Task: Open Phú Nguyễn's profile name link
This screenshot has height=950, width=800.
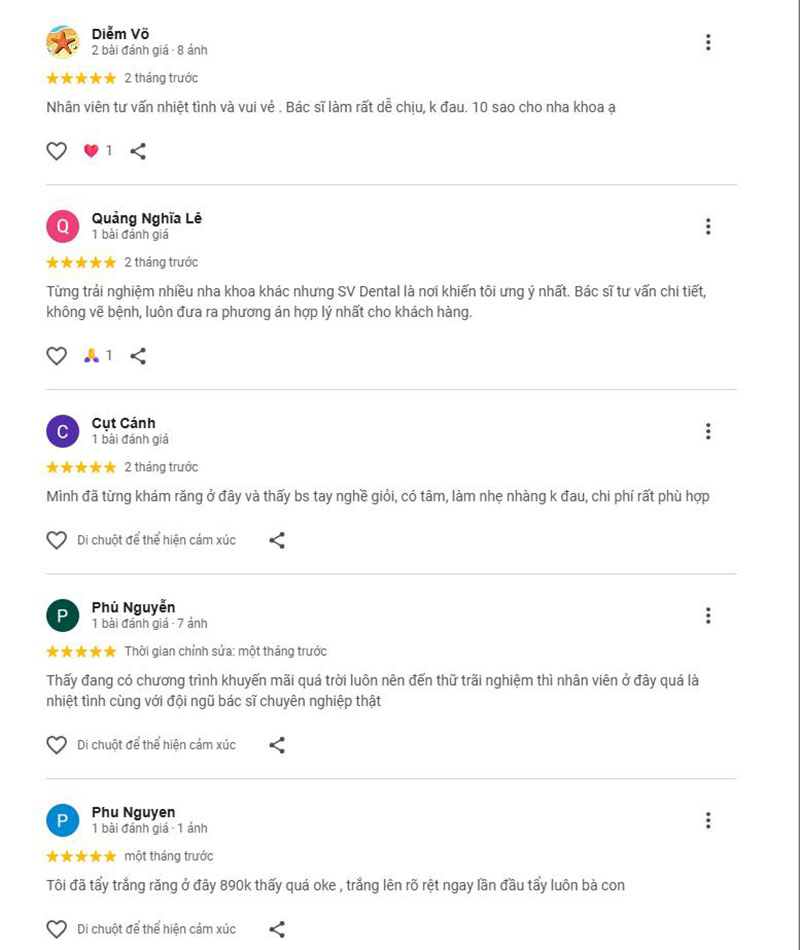Action: click(133, 607)
